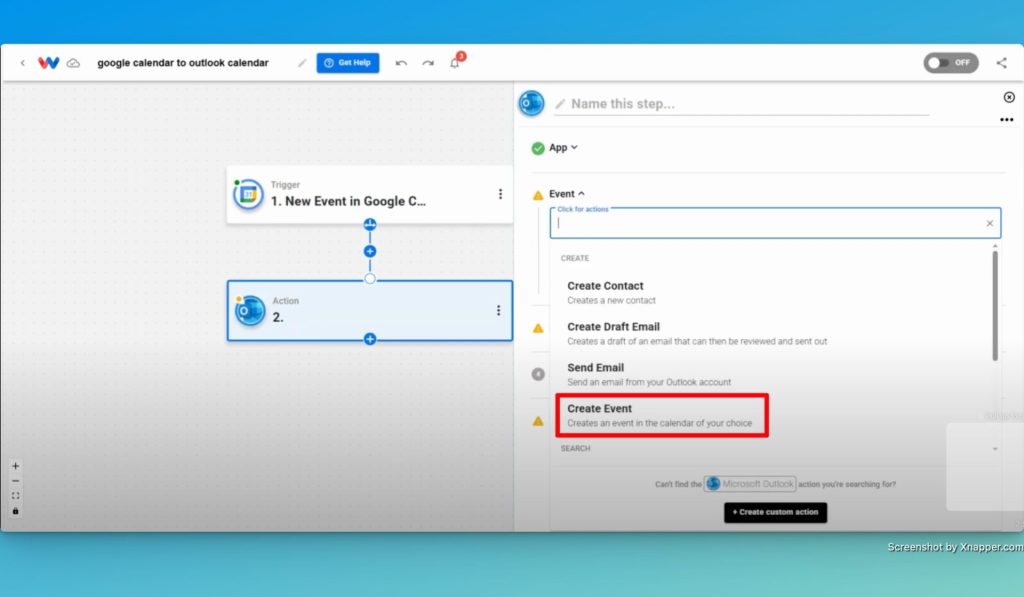Click the Outlook icon in panel header
This screenshot has height=597, width=1024.
(x=531, y=103)
